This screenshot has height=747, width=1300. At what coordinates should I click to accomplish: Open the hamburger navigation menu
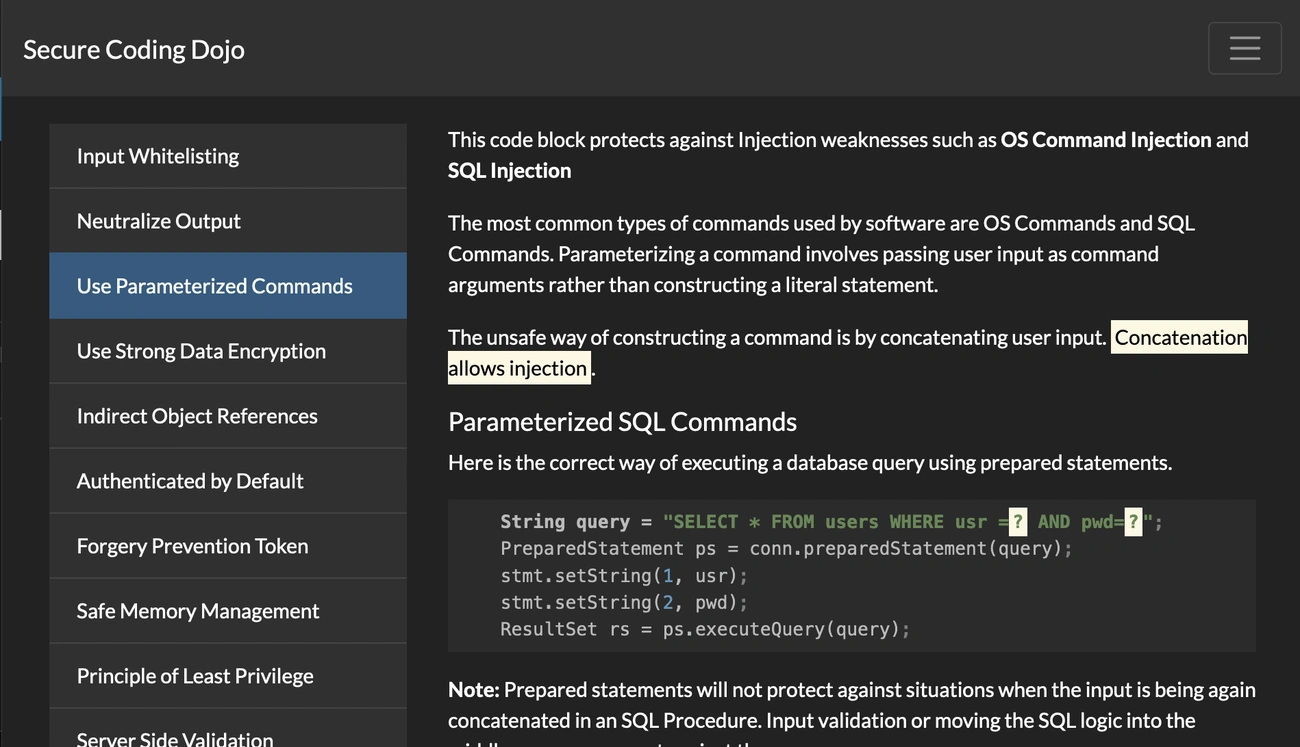(x=1244, y=48)
